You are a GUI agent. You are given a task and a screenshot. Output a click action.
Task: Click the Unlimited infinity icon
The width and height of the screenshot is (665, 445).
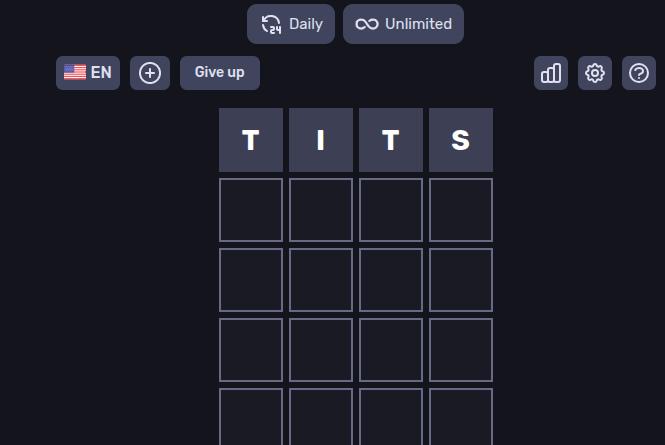[367, 24]
